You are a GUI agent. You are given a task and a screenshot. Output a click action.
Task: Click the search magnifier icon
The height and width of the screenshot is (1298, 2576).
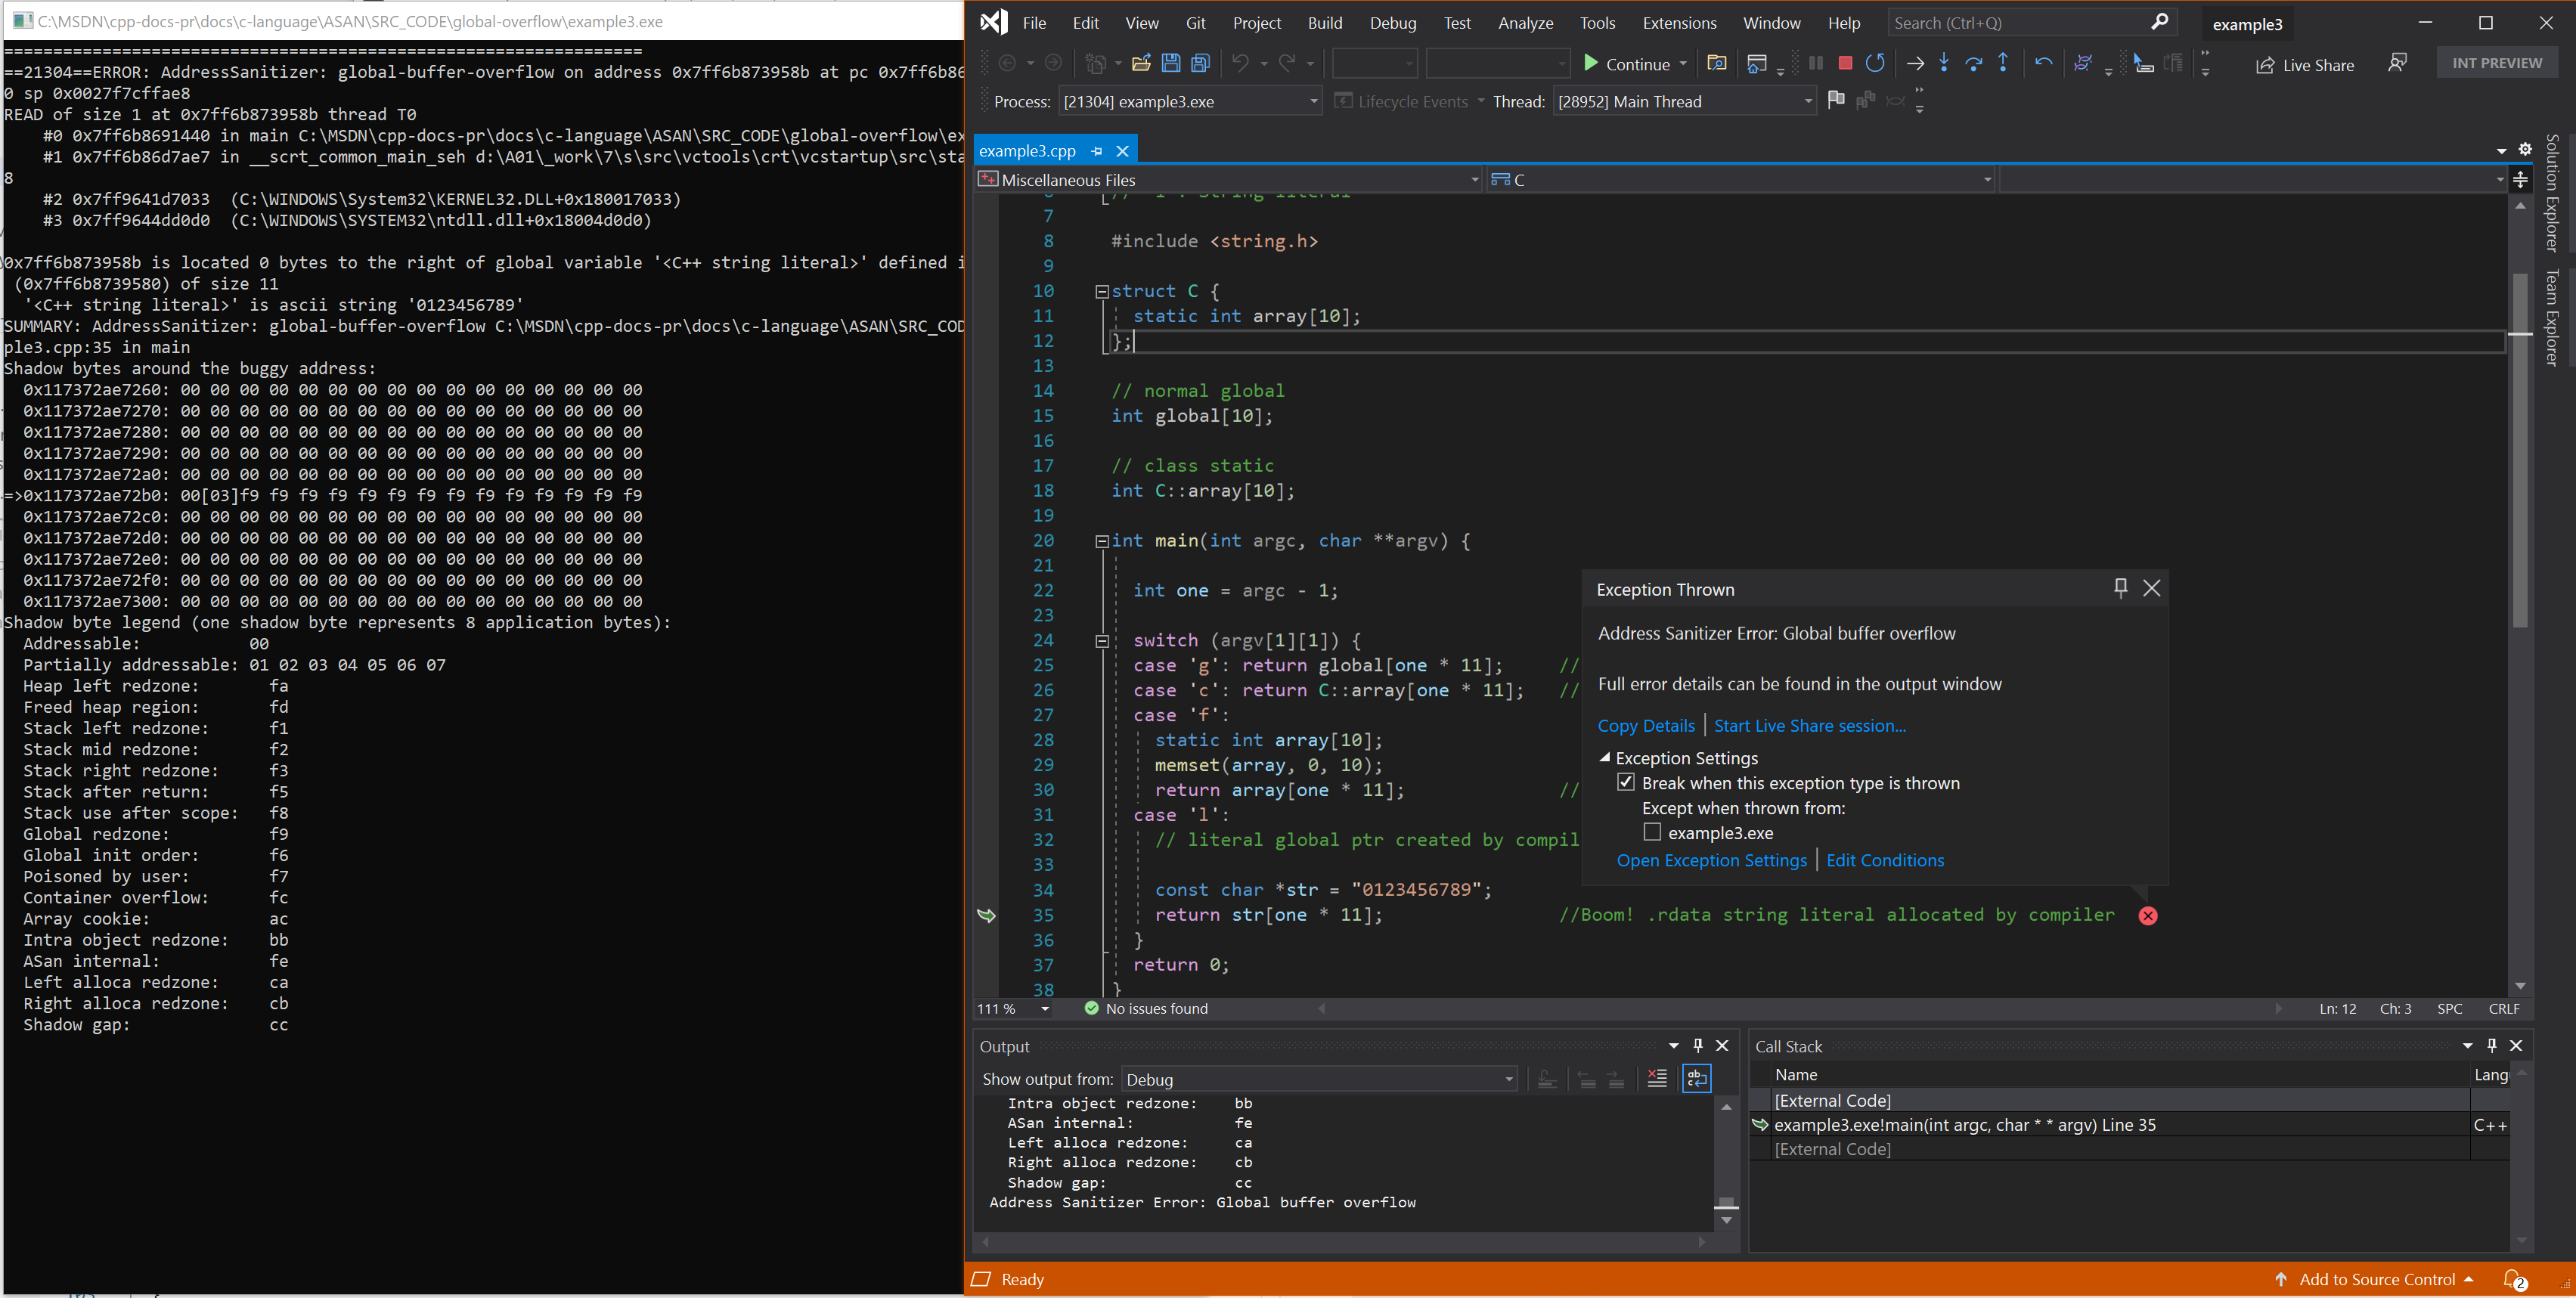[2160, 22]
